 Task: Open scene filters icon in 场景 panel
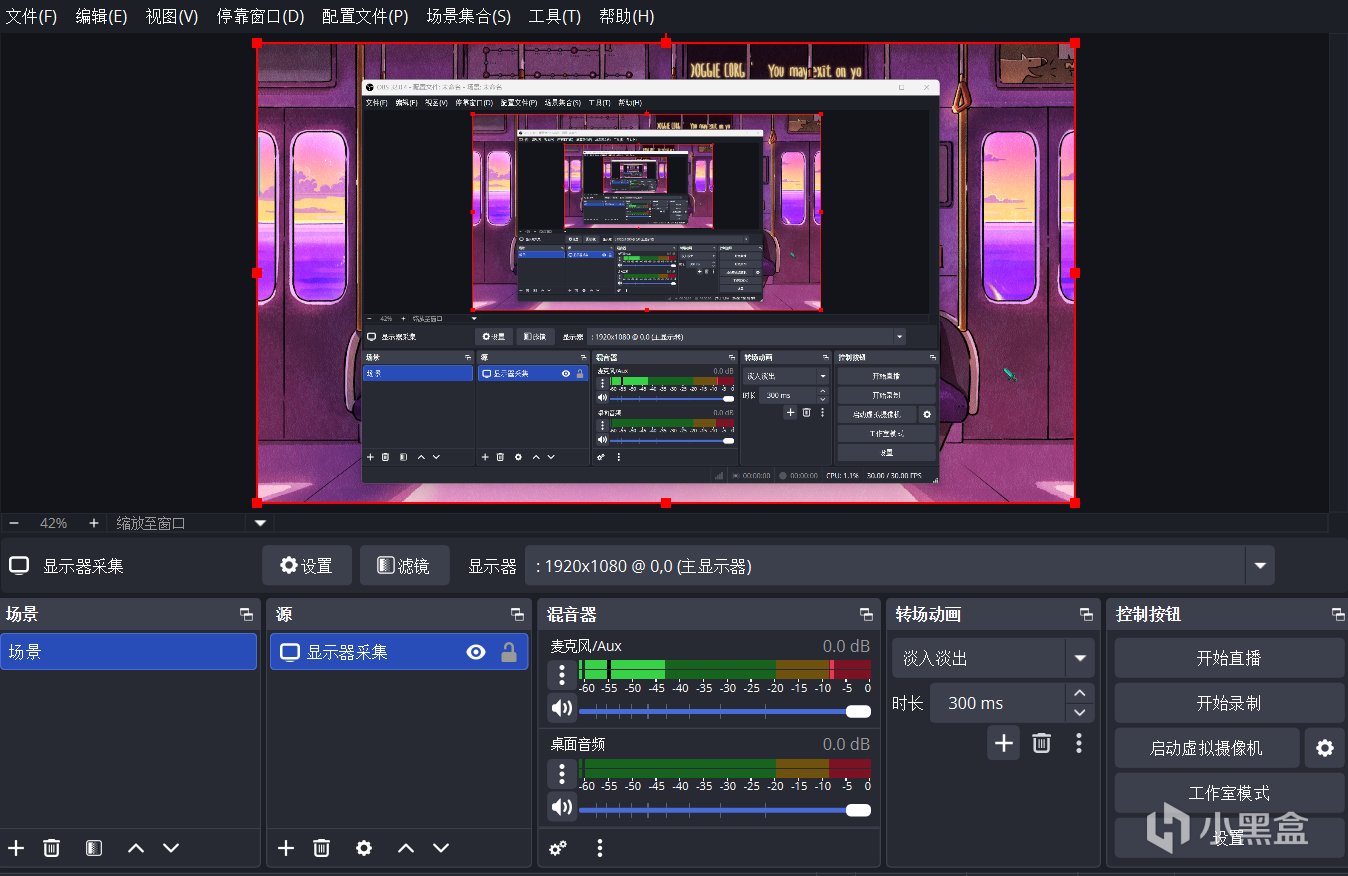coord(94,848)
